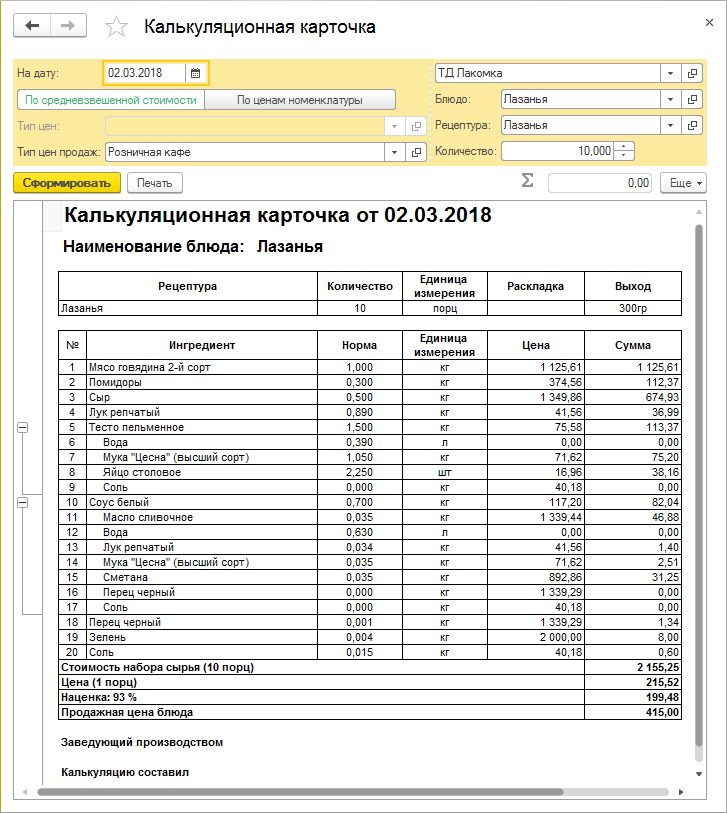Click the forward navigation arrow
The height and width of the screenshot is (813, 727).
(x=68, y=26)
